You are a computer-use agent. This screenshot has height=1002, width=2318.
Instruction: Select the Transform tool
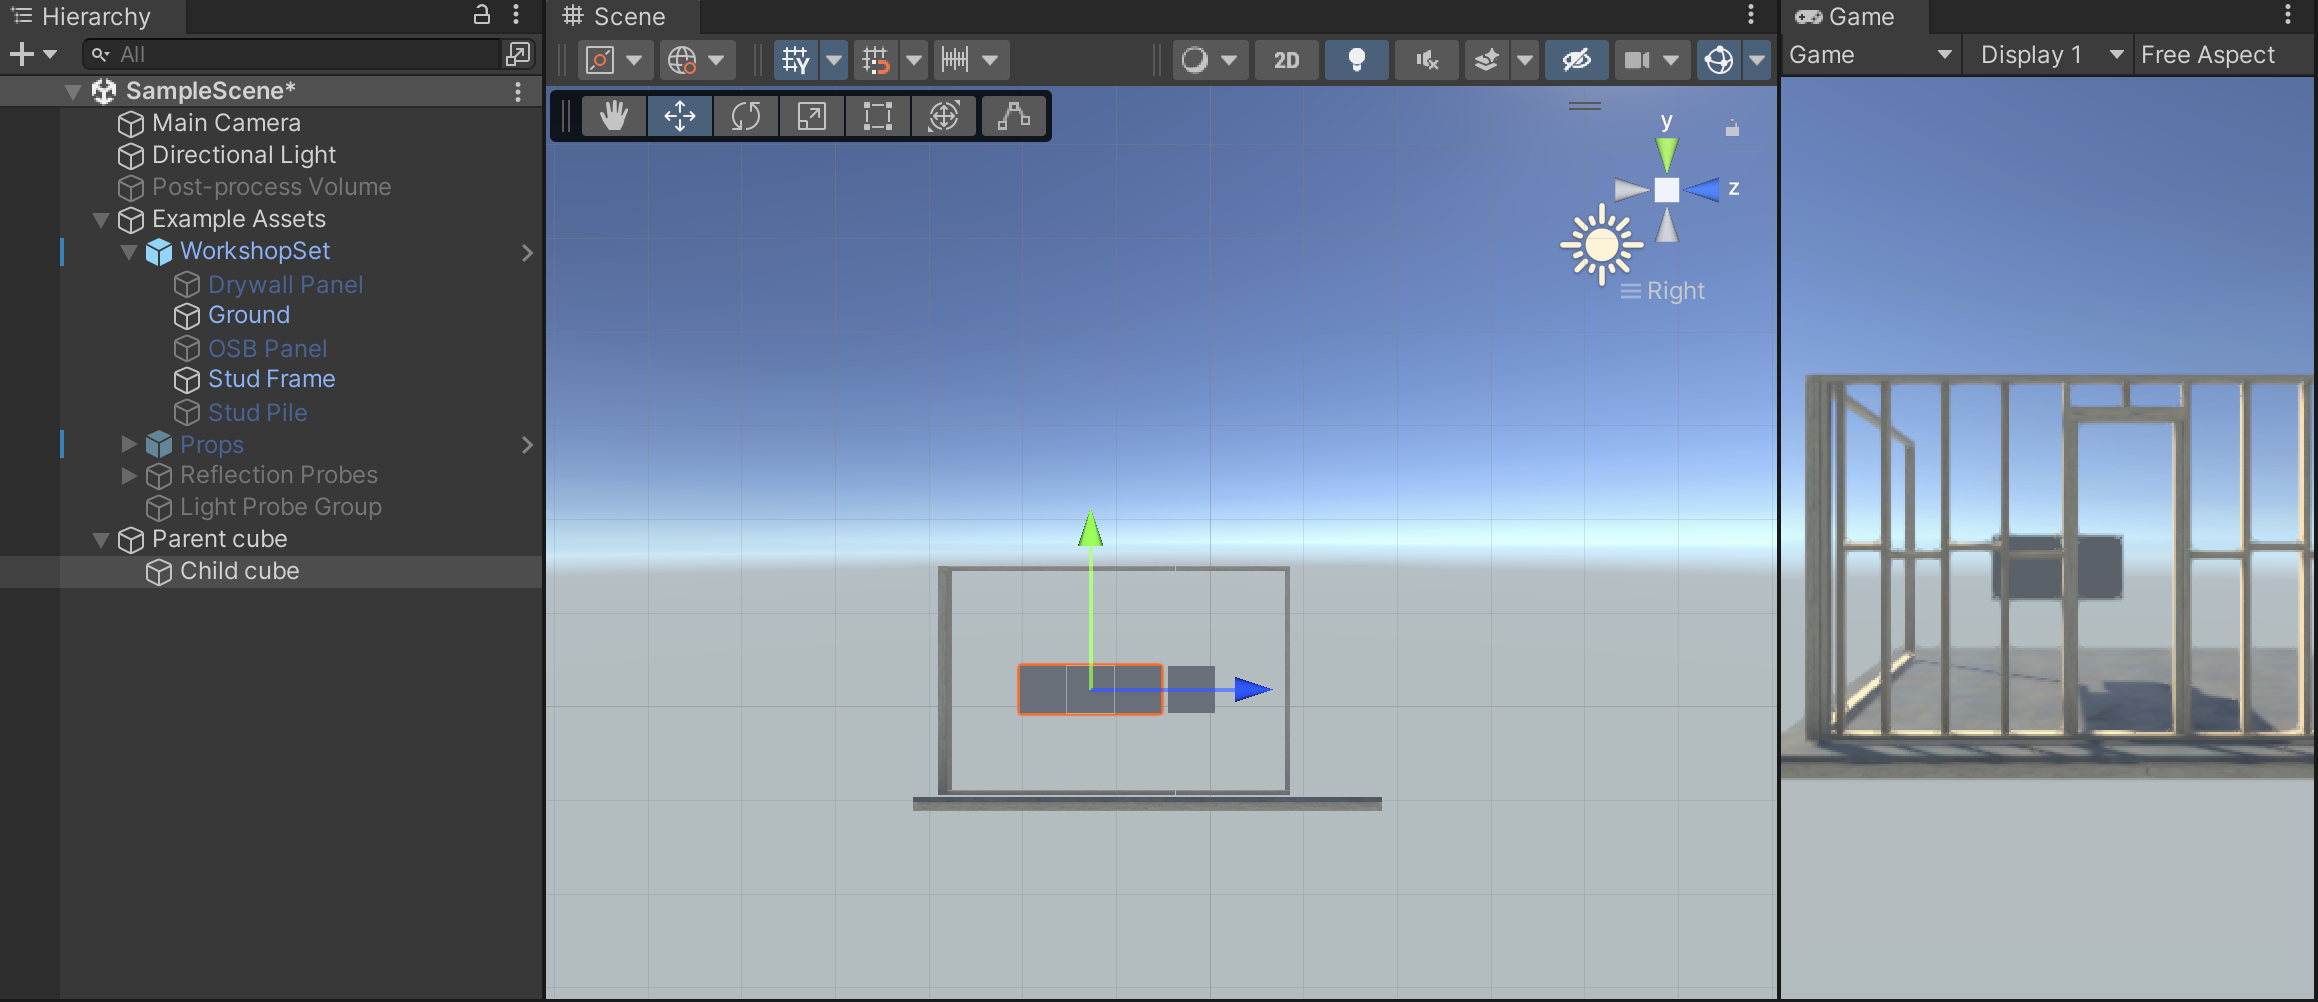coord(944,116)
